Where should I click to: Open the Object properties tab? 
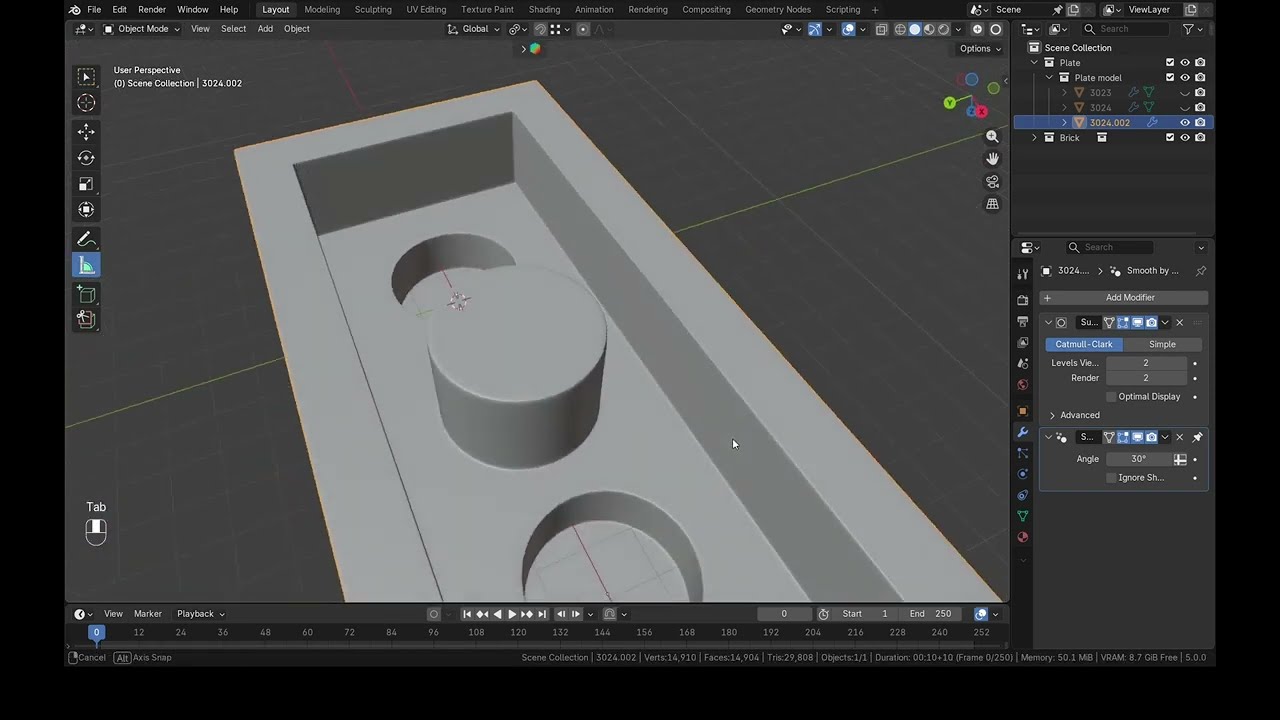tap(1022, 411)
